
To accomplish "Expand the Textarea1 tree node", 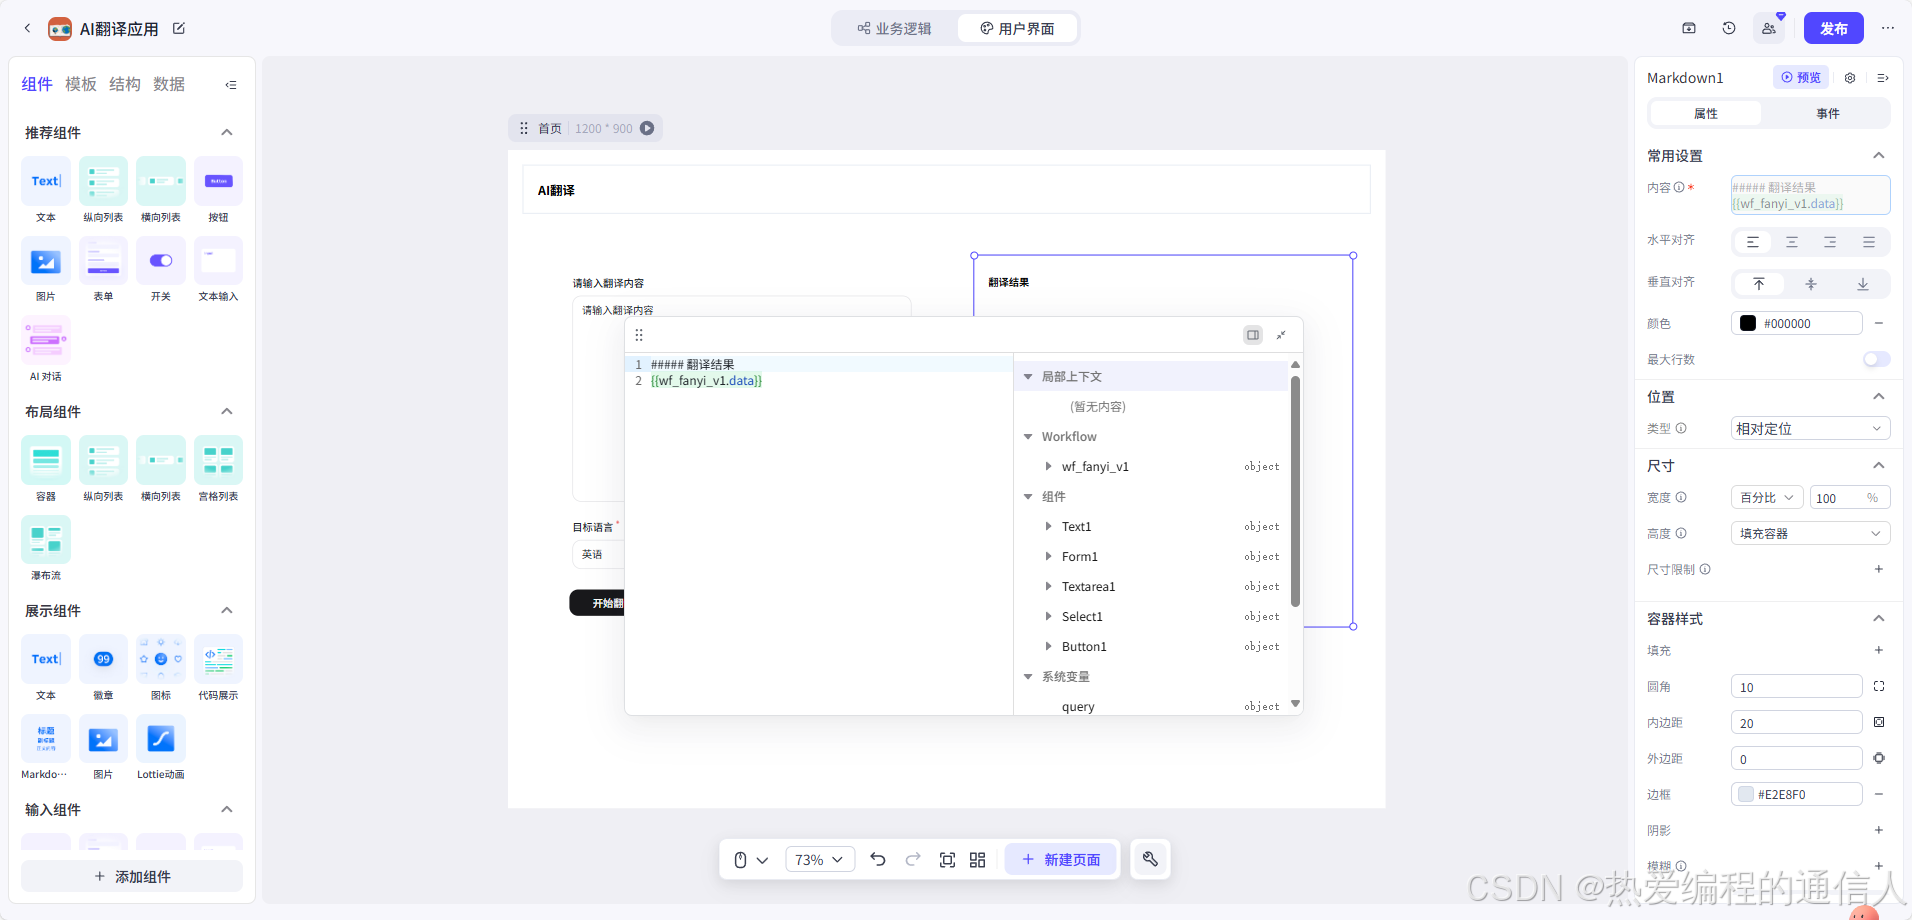I will (x=1048, y=586).
